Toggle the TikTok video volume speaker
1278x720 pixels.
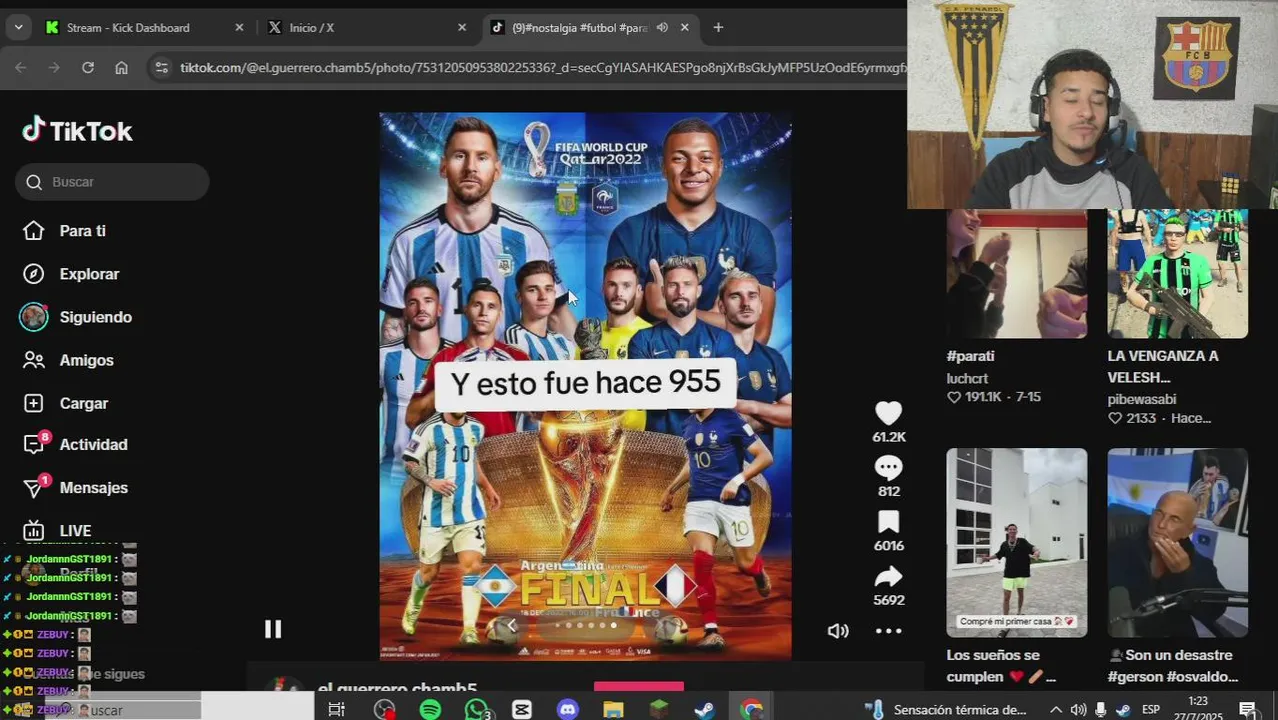click(x=838, y=631)
